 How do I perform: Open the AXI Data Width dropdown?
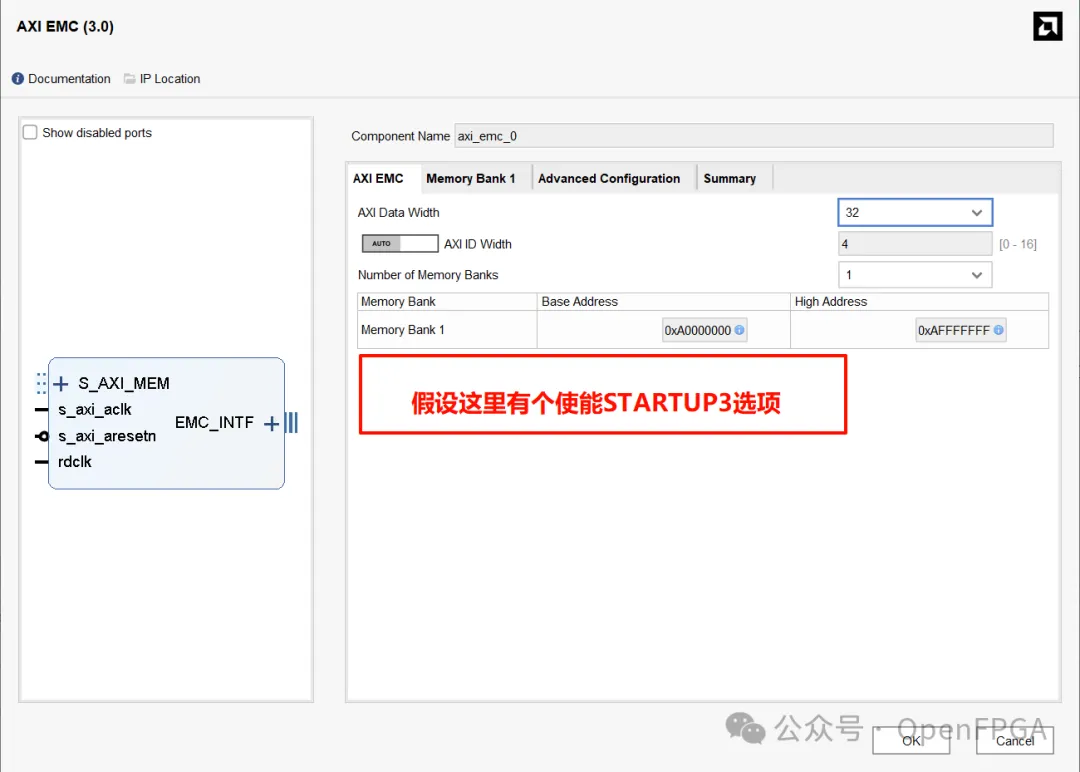click(x=914, y=212)
